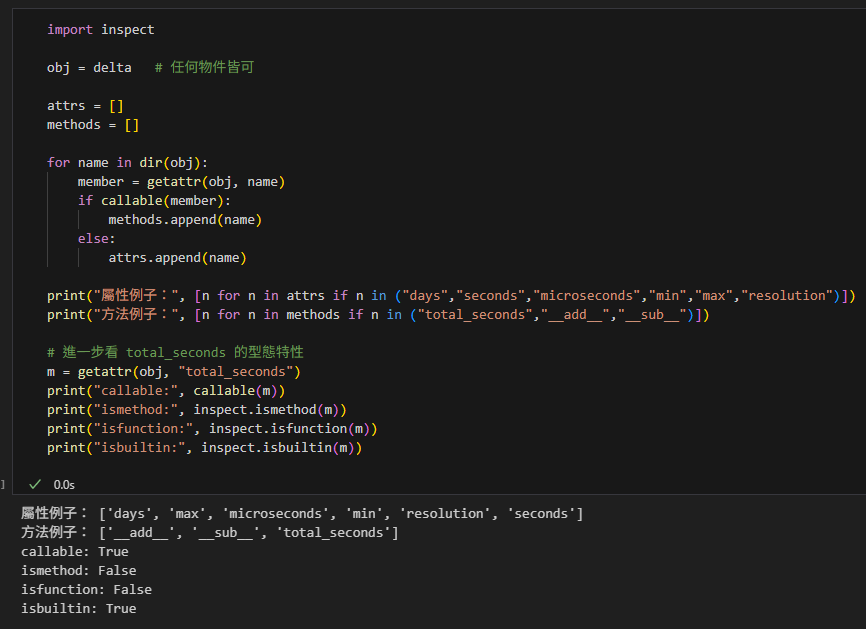Screen dimensions: 866x629
Task: Click the 'methods.append(name)' line
Action: tap(185, 220)
